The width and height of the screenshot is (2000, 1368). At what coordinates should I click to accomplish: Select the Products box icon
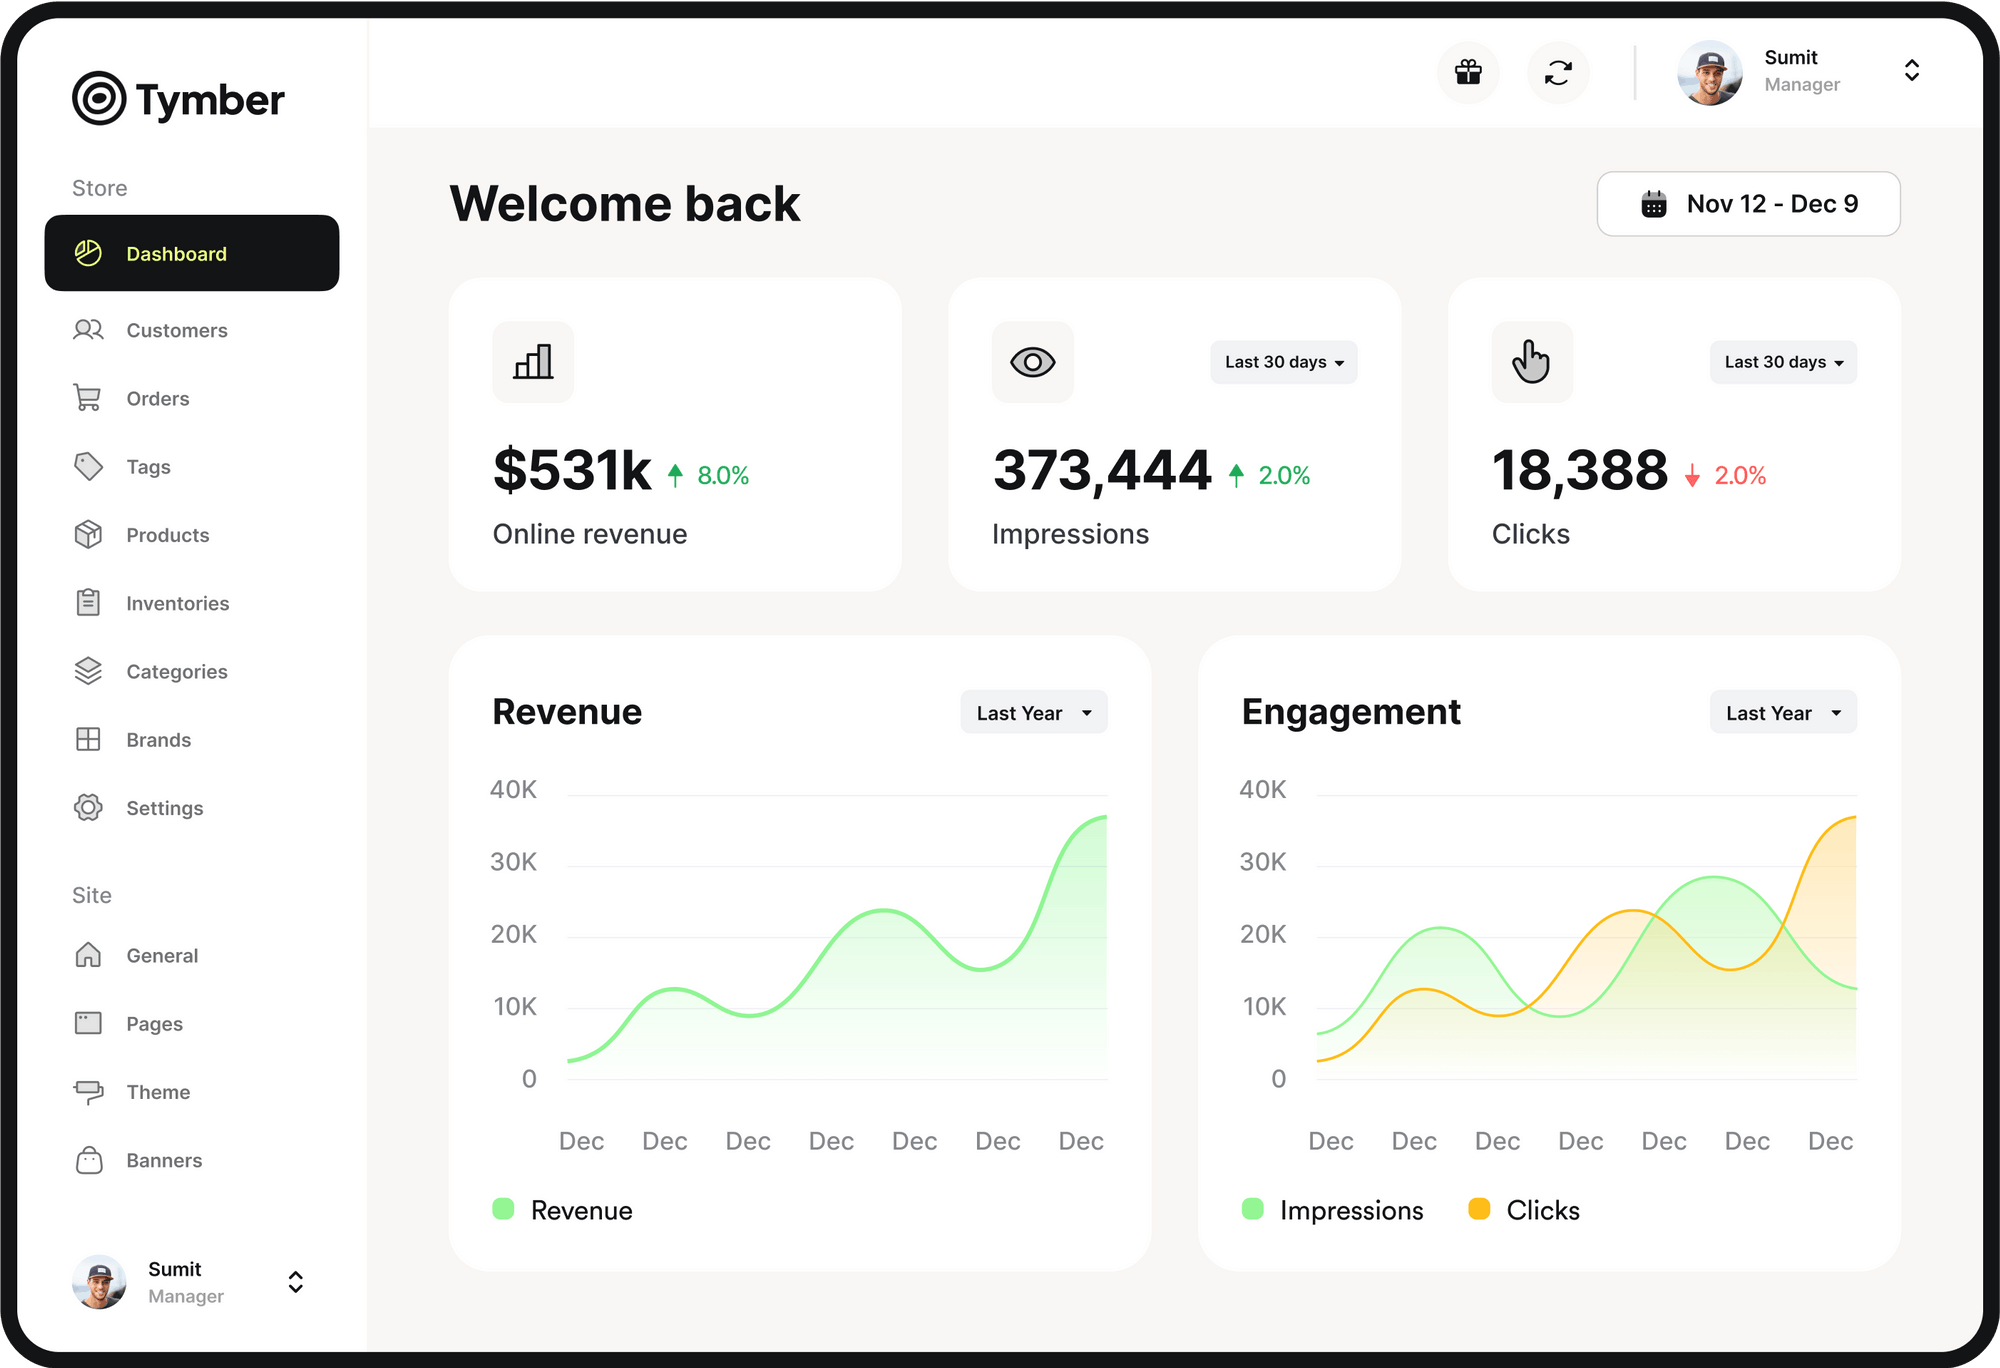pos(89,535)
